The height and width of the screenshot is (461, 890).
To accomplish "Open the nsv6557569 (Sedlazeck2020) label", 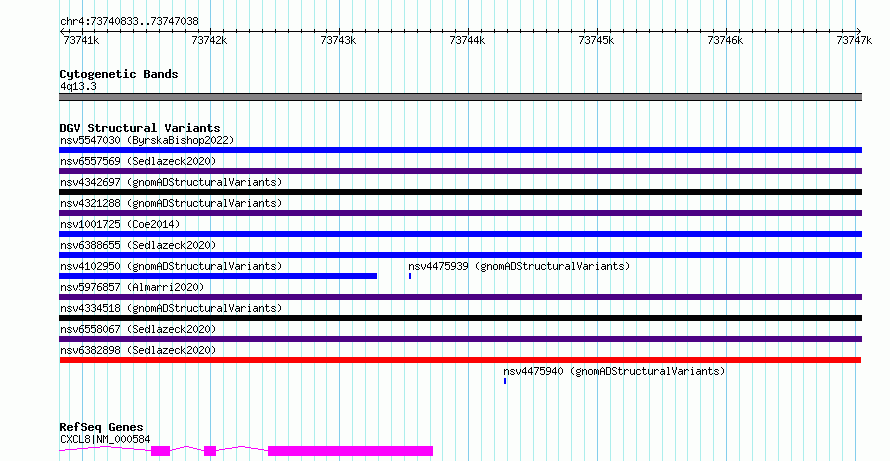I will (138, 161).
